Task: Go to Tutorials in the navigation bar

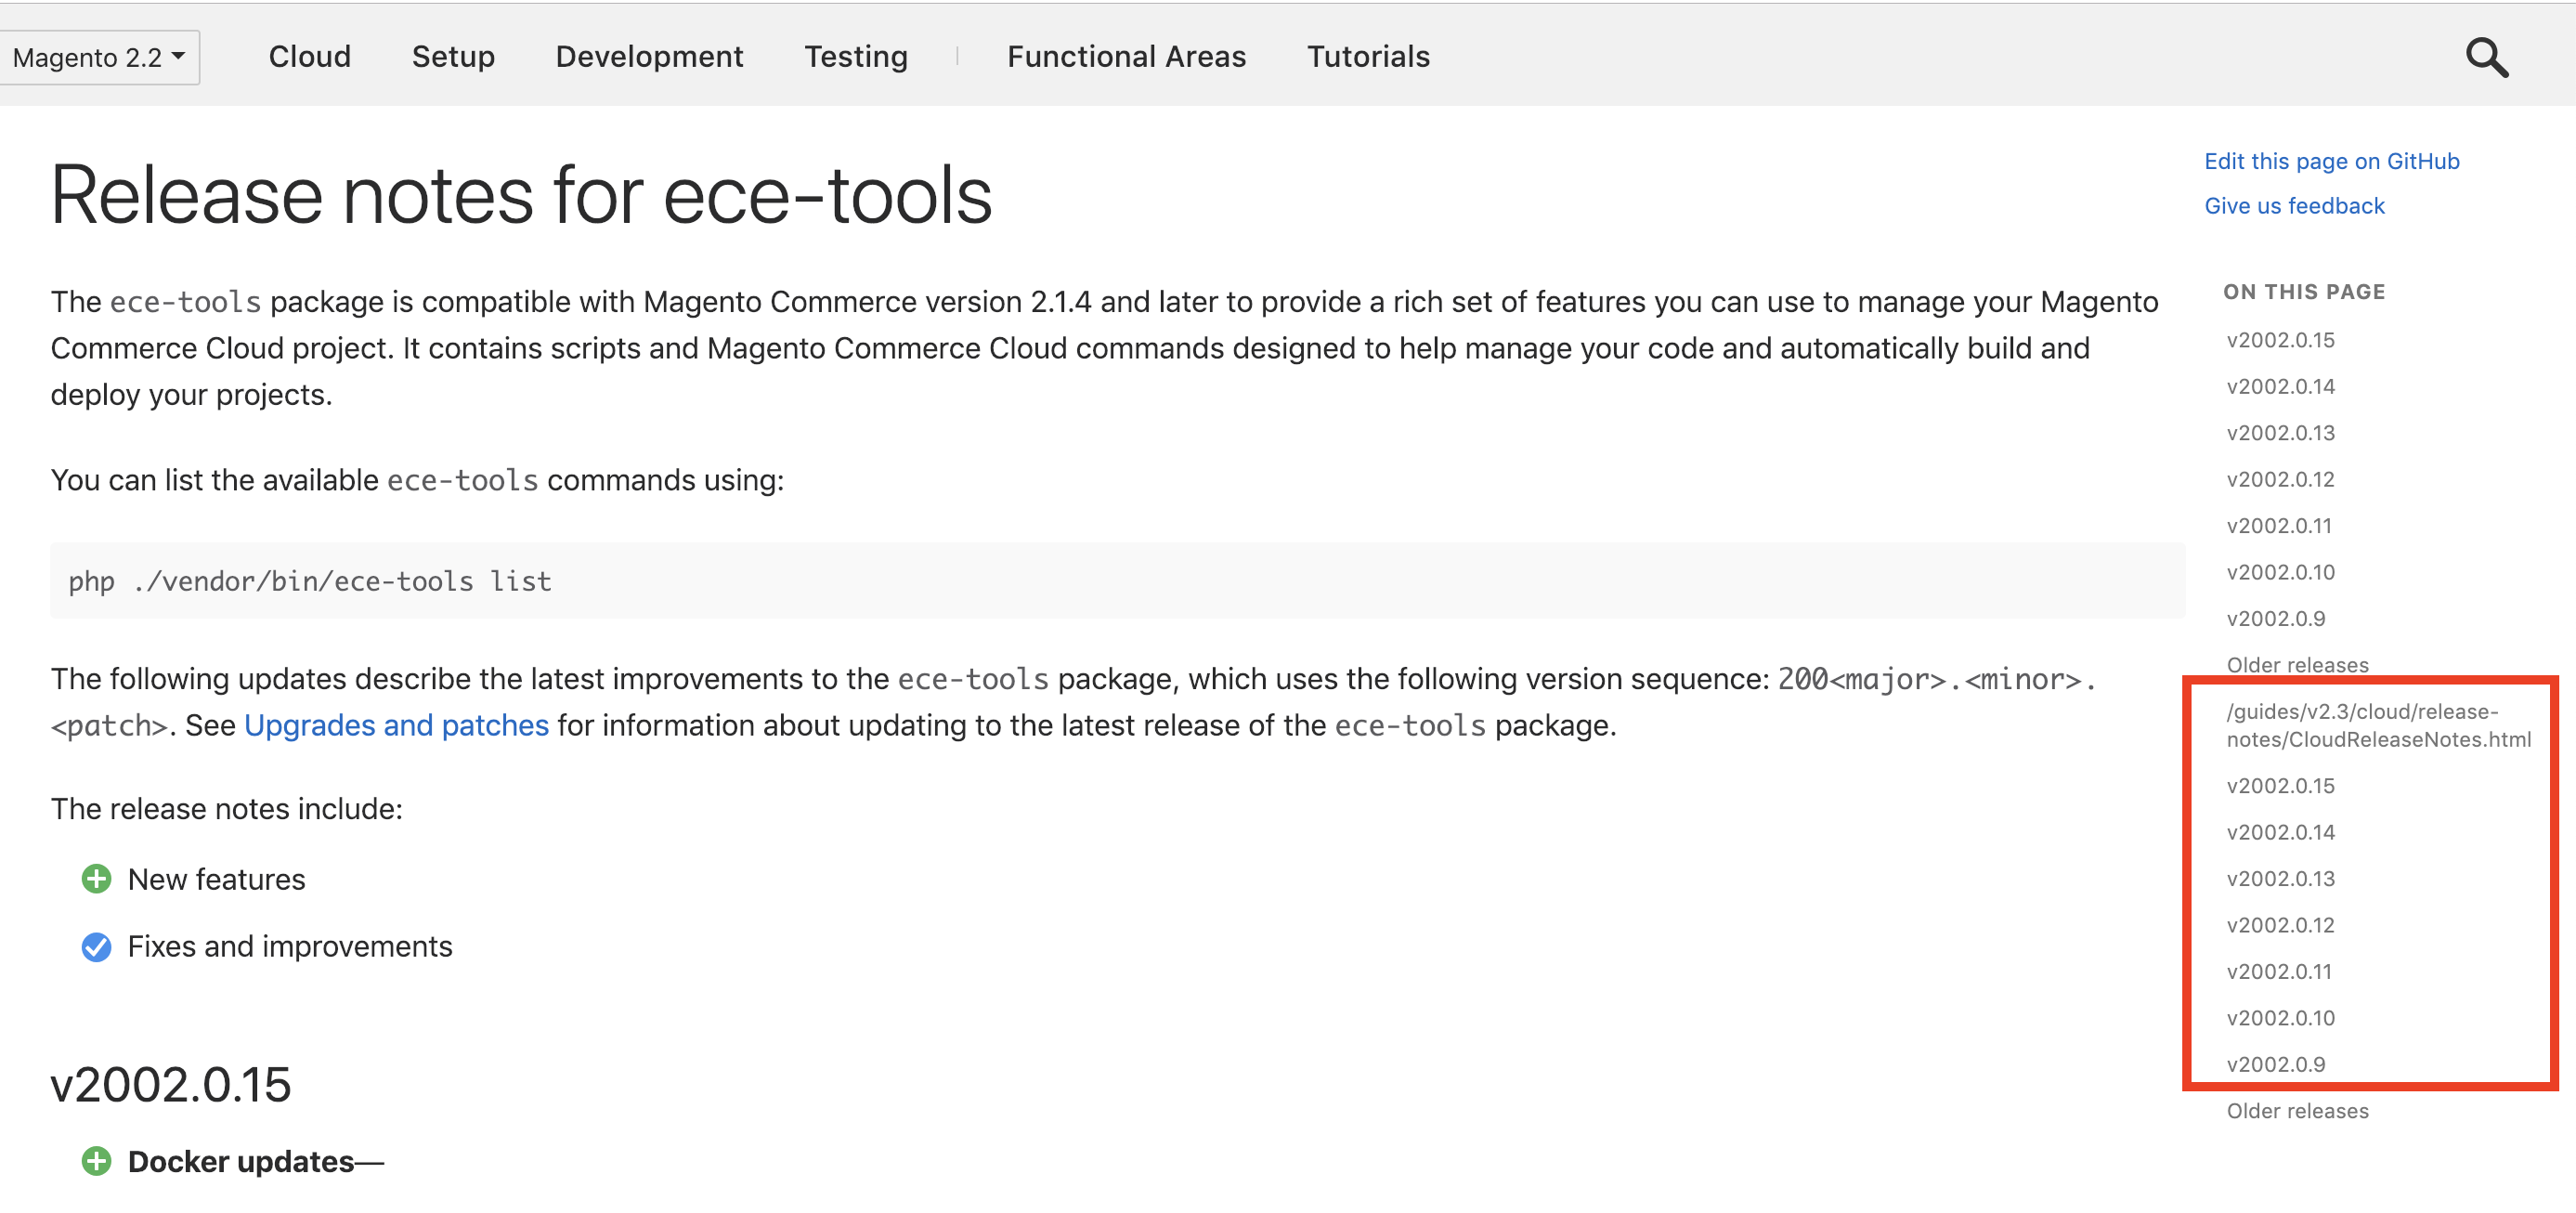Action: (x=1368, y=57)
